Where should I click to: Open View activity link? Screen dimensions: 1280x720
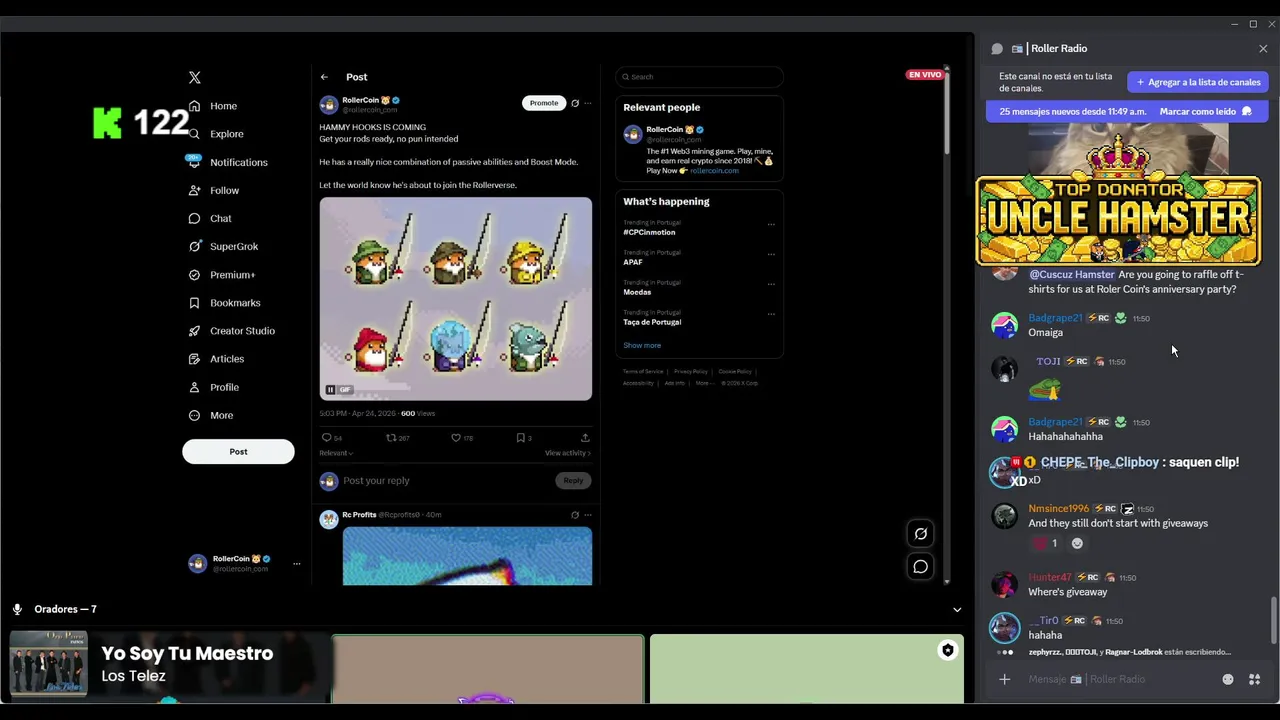pos(568,453)
